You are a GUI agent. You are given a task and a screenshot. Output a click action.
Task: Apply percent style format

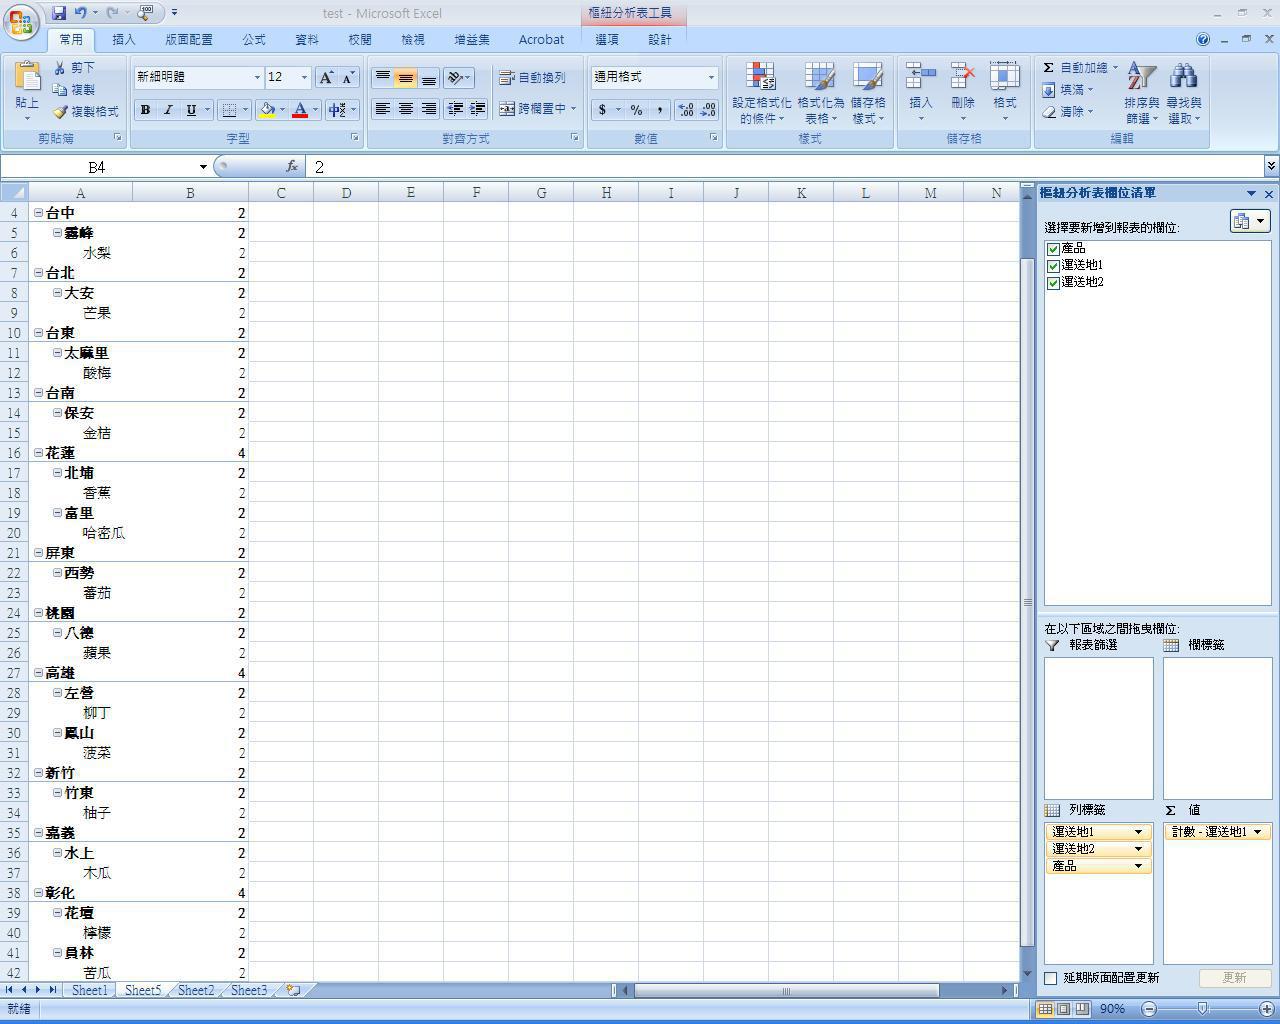click(x=636, y=110)
